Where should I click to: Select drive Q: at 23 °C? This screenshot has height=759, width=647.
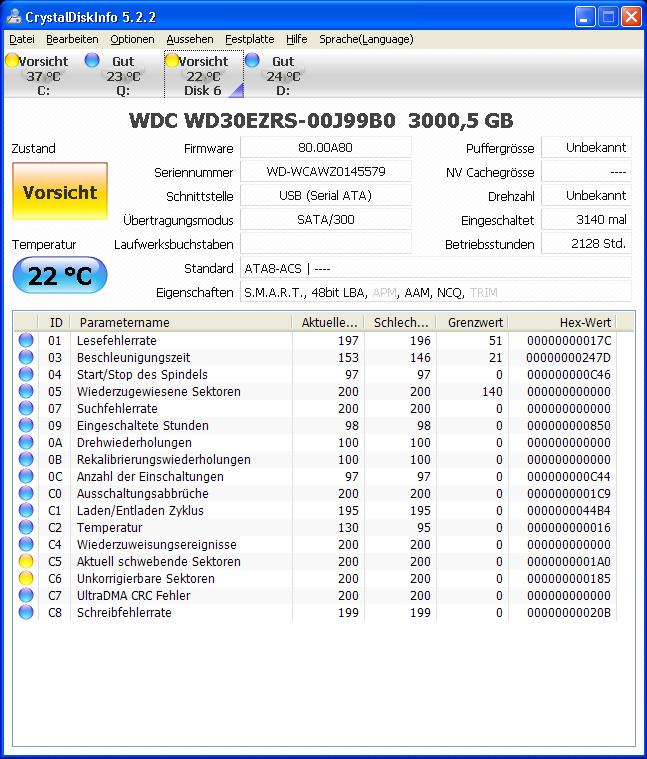tap(122, 75)
